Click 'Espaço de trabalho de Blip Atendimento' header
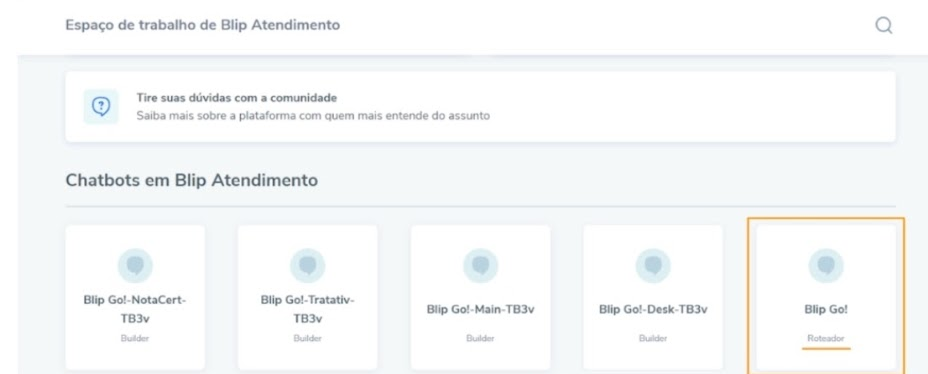Viewport: 928px width, 374px height. coord(202,25)
